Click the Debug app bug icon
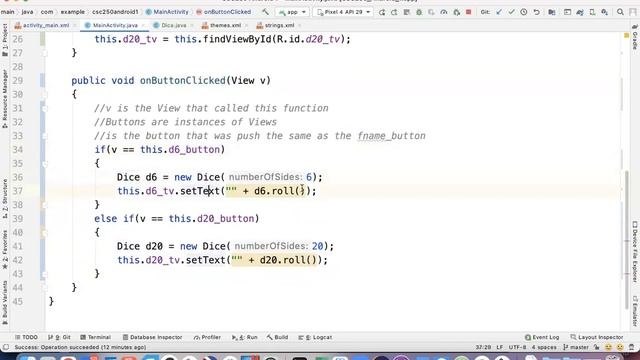Image resolution: width=640 pixels, height=360 pixels. coord(419,12)
